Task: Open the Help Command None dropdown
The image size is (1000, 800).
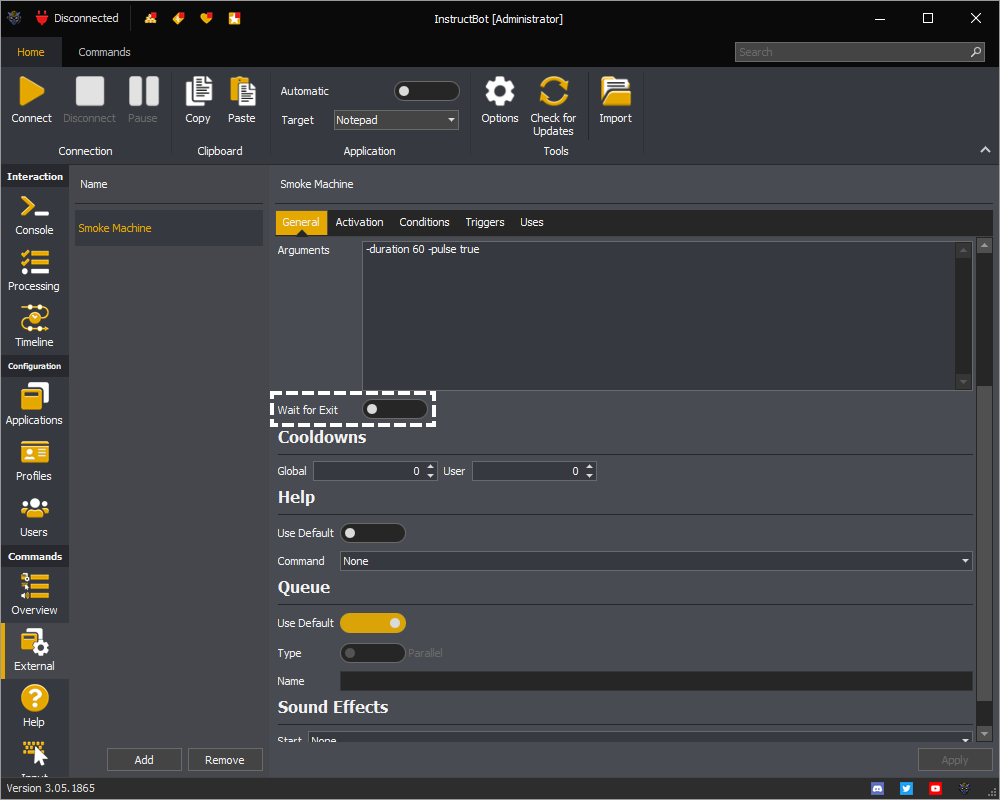Action: (656, 561)
